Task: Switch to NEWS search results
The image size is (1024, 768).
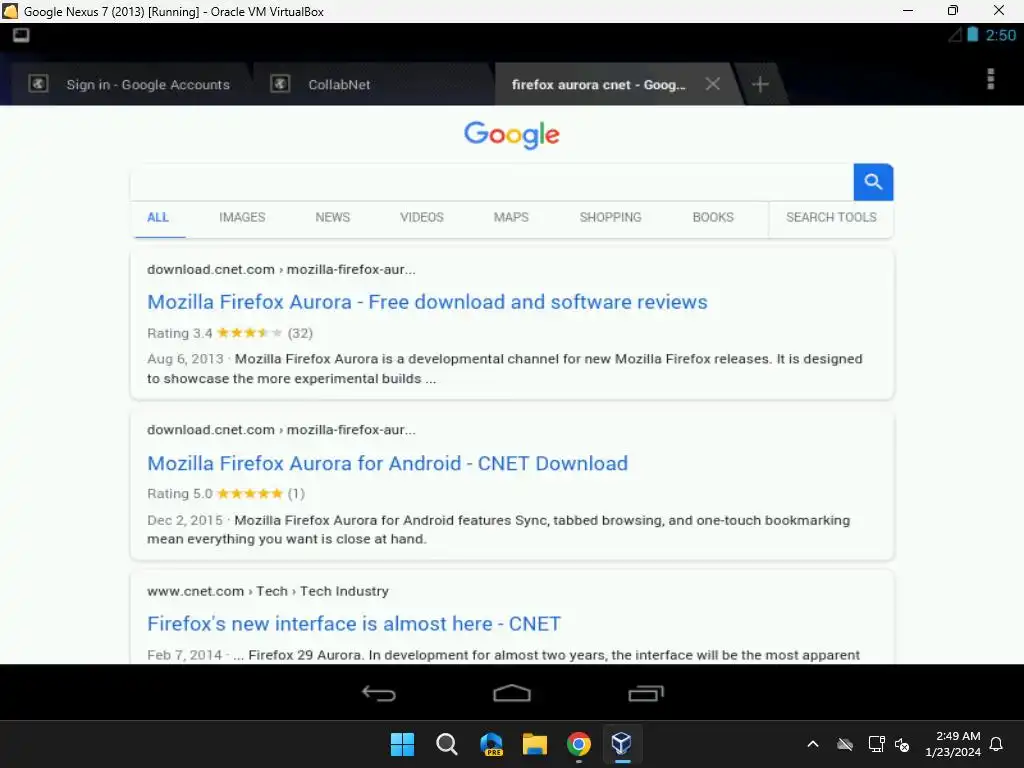Action: coord(332,217)
